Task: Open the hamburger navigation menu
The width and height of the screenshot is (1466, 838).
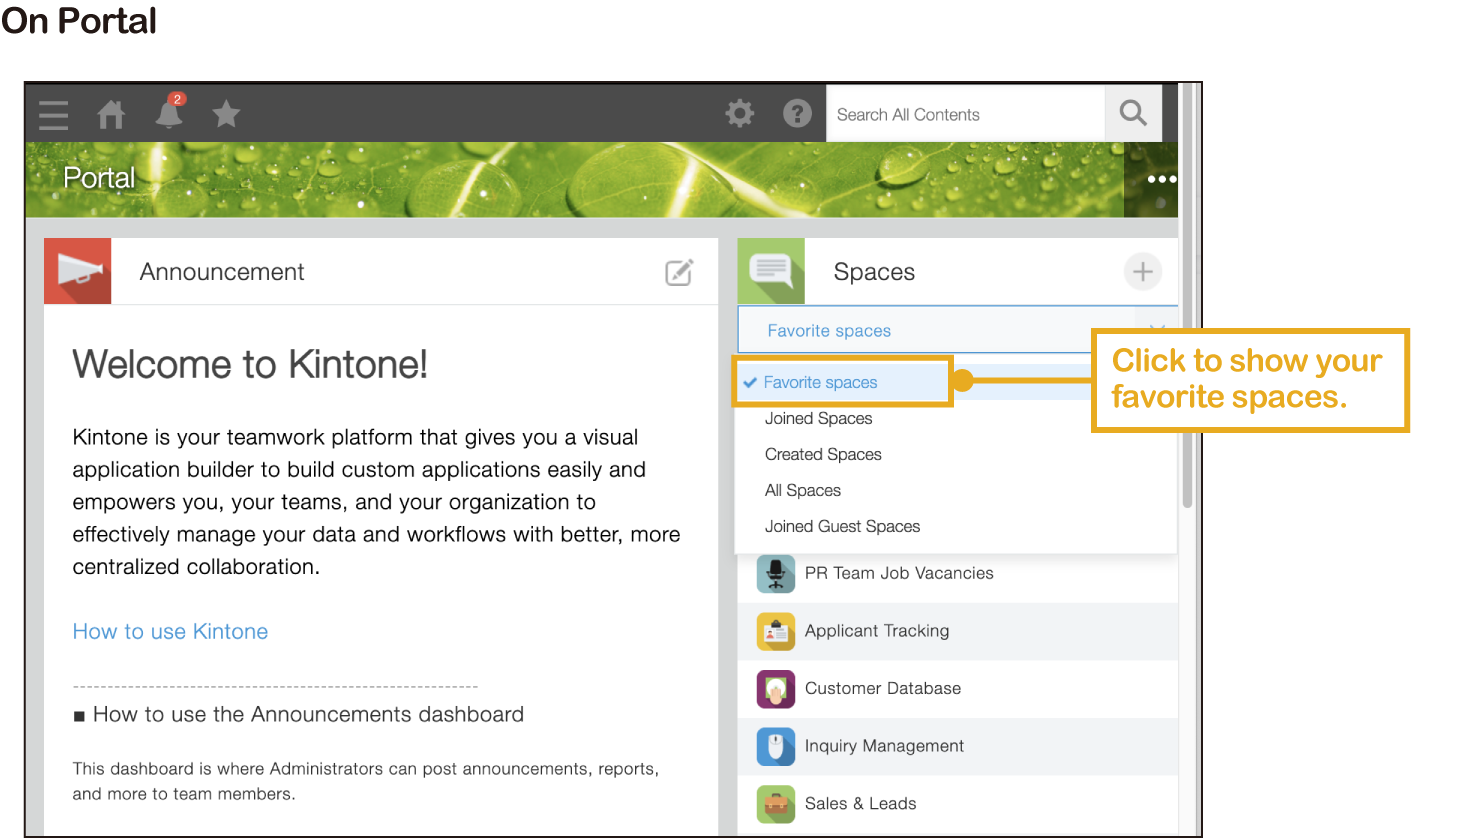Action: click(54, 115)
